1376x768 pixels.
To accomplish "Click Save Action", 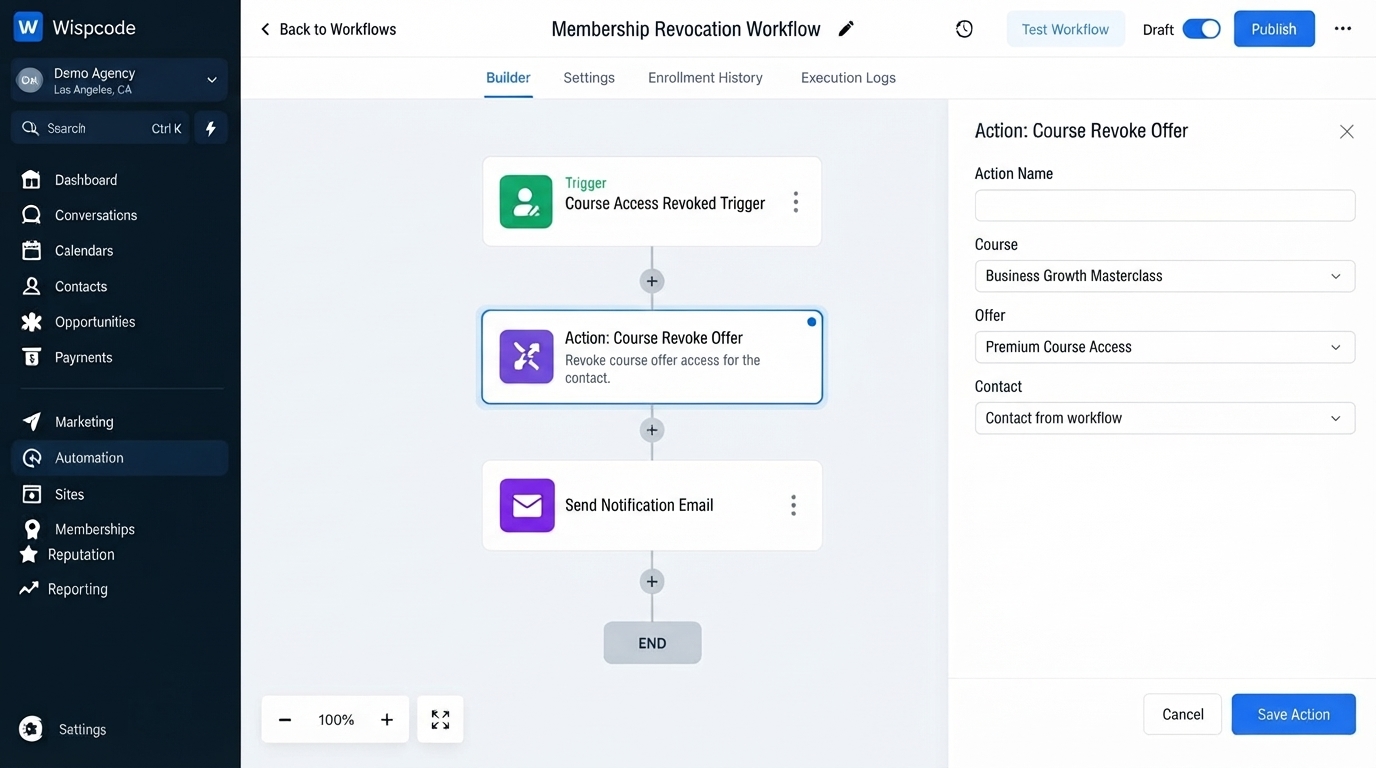I will point(1294,714).
